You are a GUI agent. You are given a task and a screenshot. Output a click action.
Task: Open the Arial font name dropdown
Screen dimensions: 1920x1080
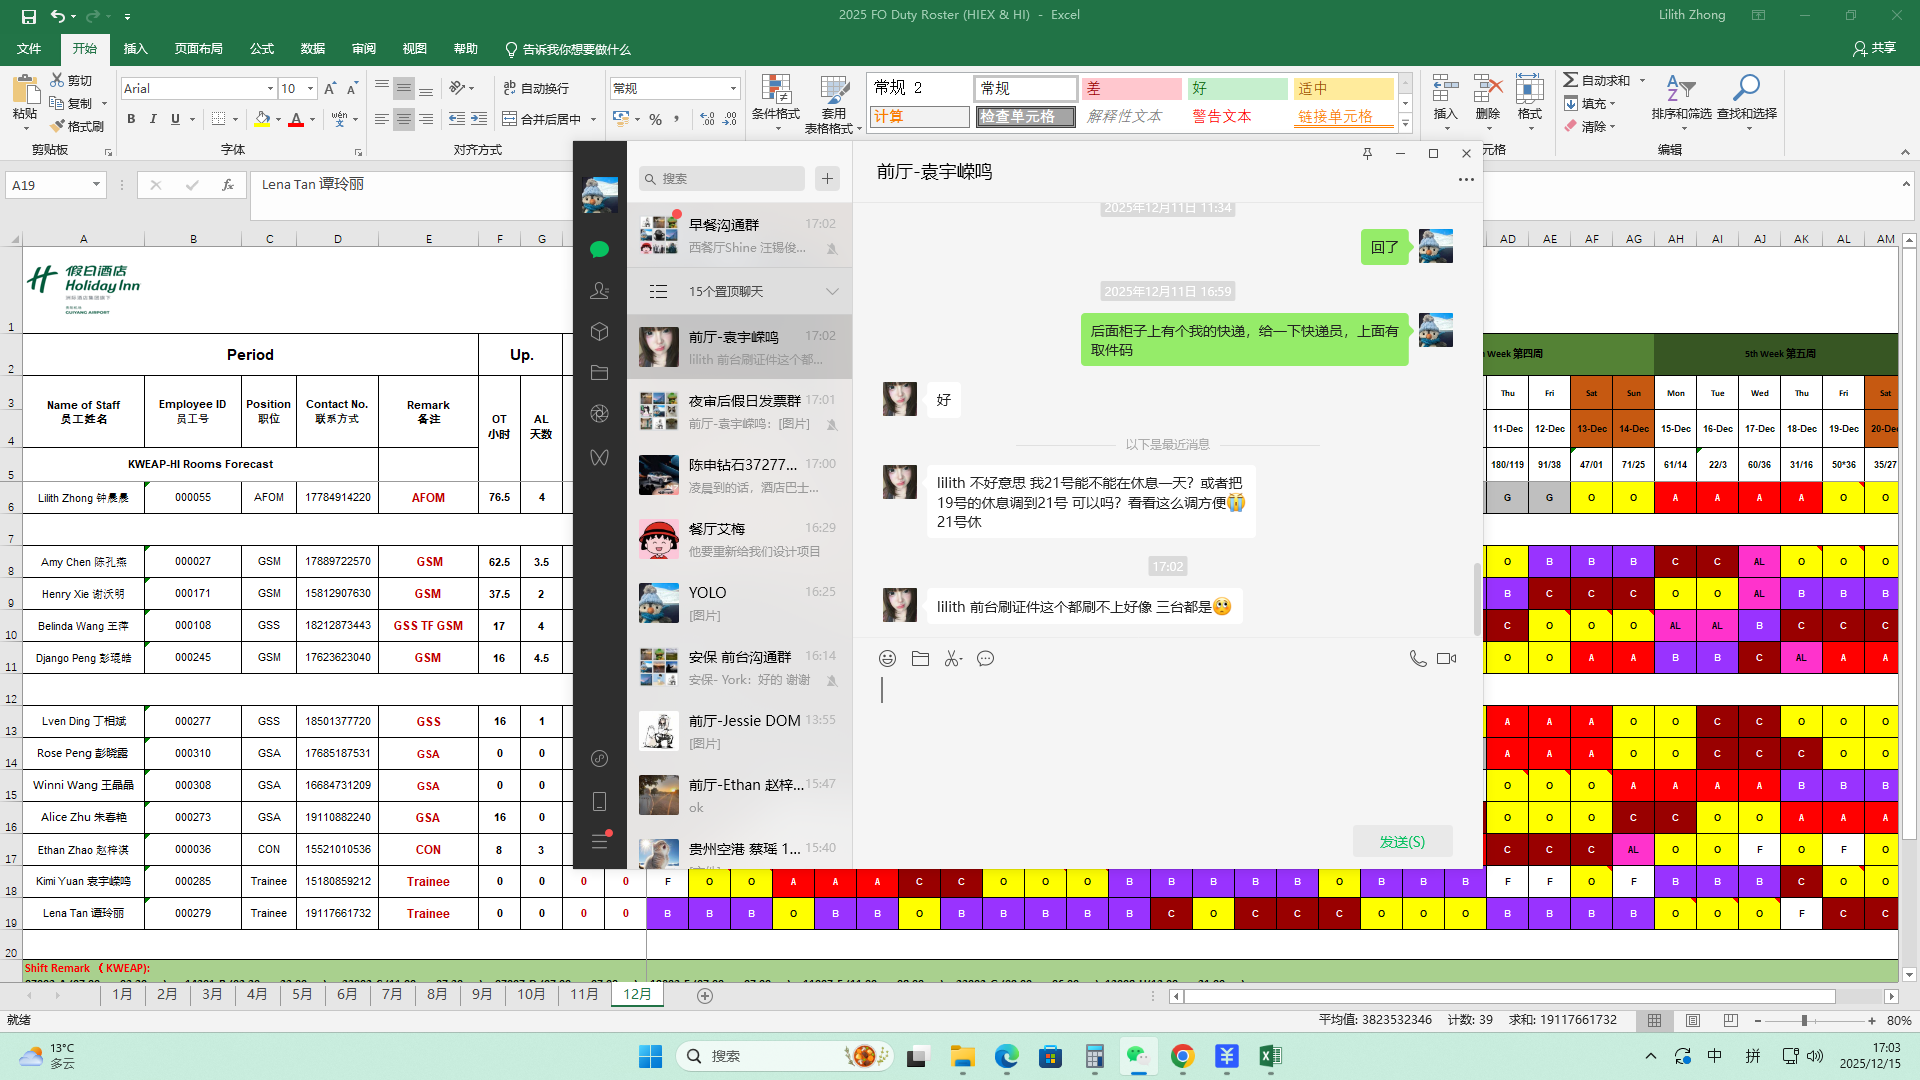pyautogui.click(x=270, y=89)
